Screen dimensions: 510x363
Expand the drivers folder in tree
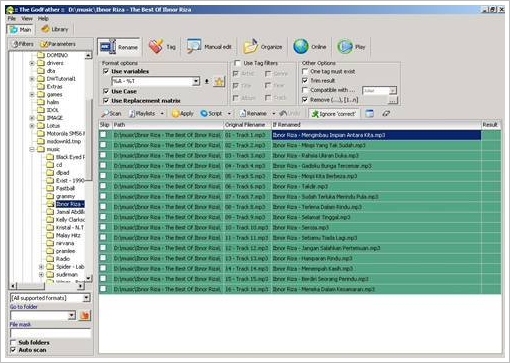click(32, 63)
